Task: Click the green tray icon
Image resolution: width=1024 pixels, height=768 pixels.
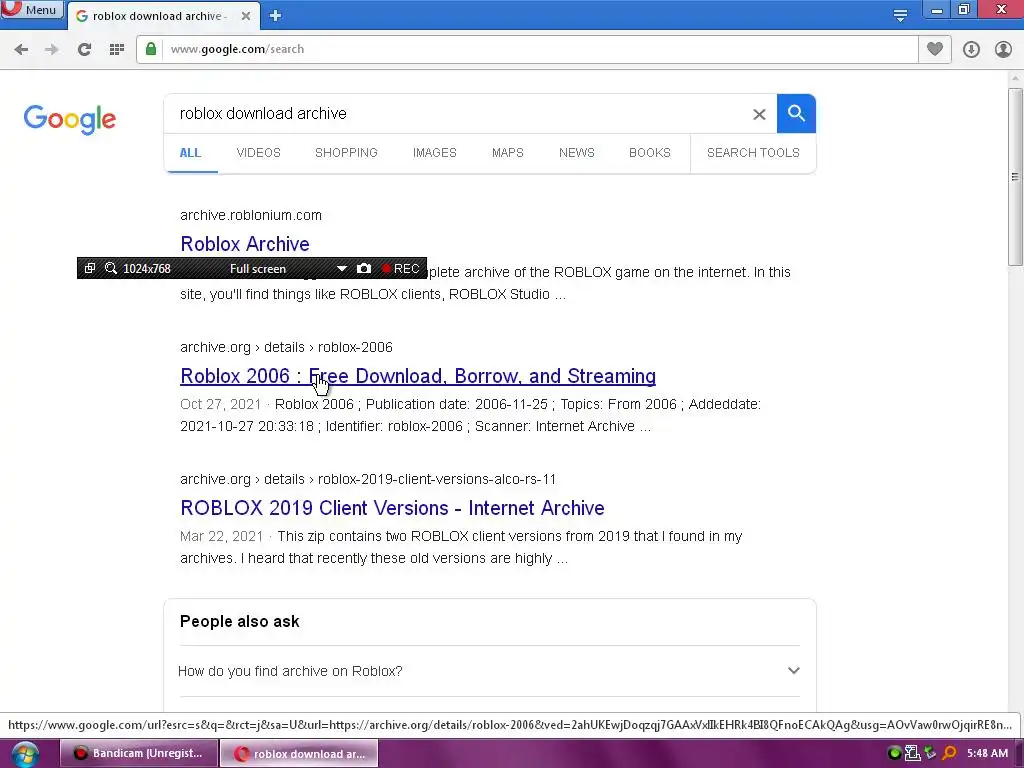Action: click(894, 753)
